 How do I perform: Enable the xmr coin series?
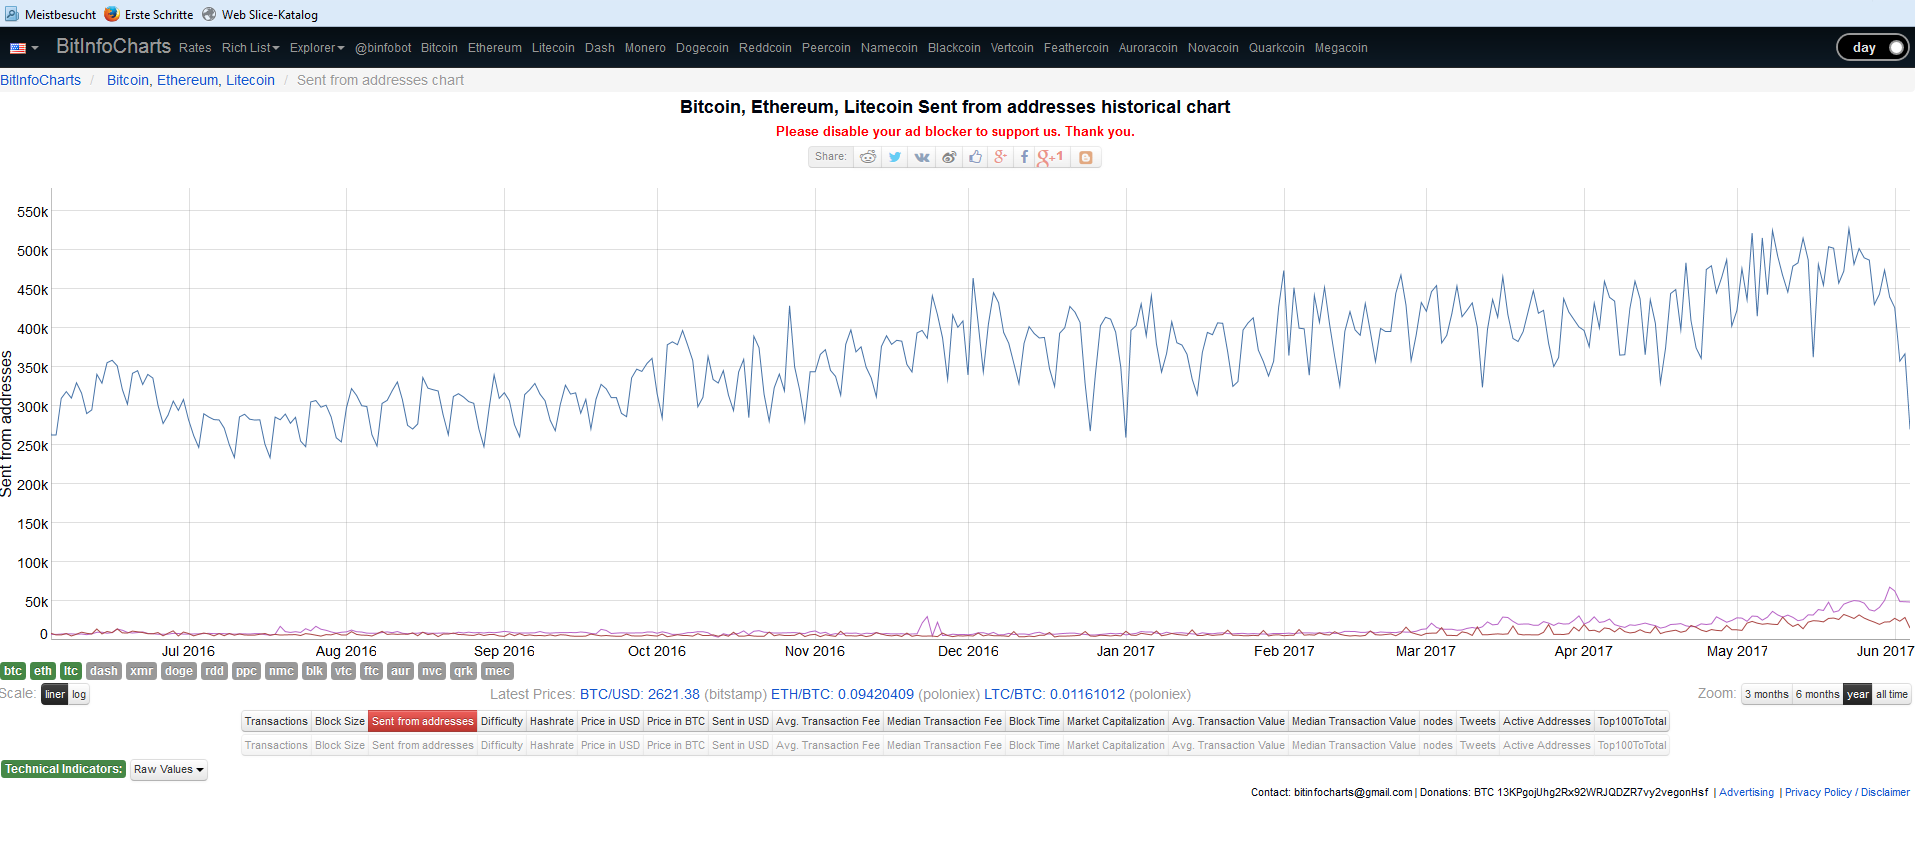(x=141, y=671)
